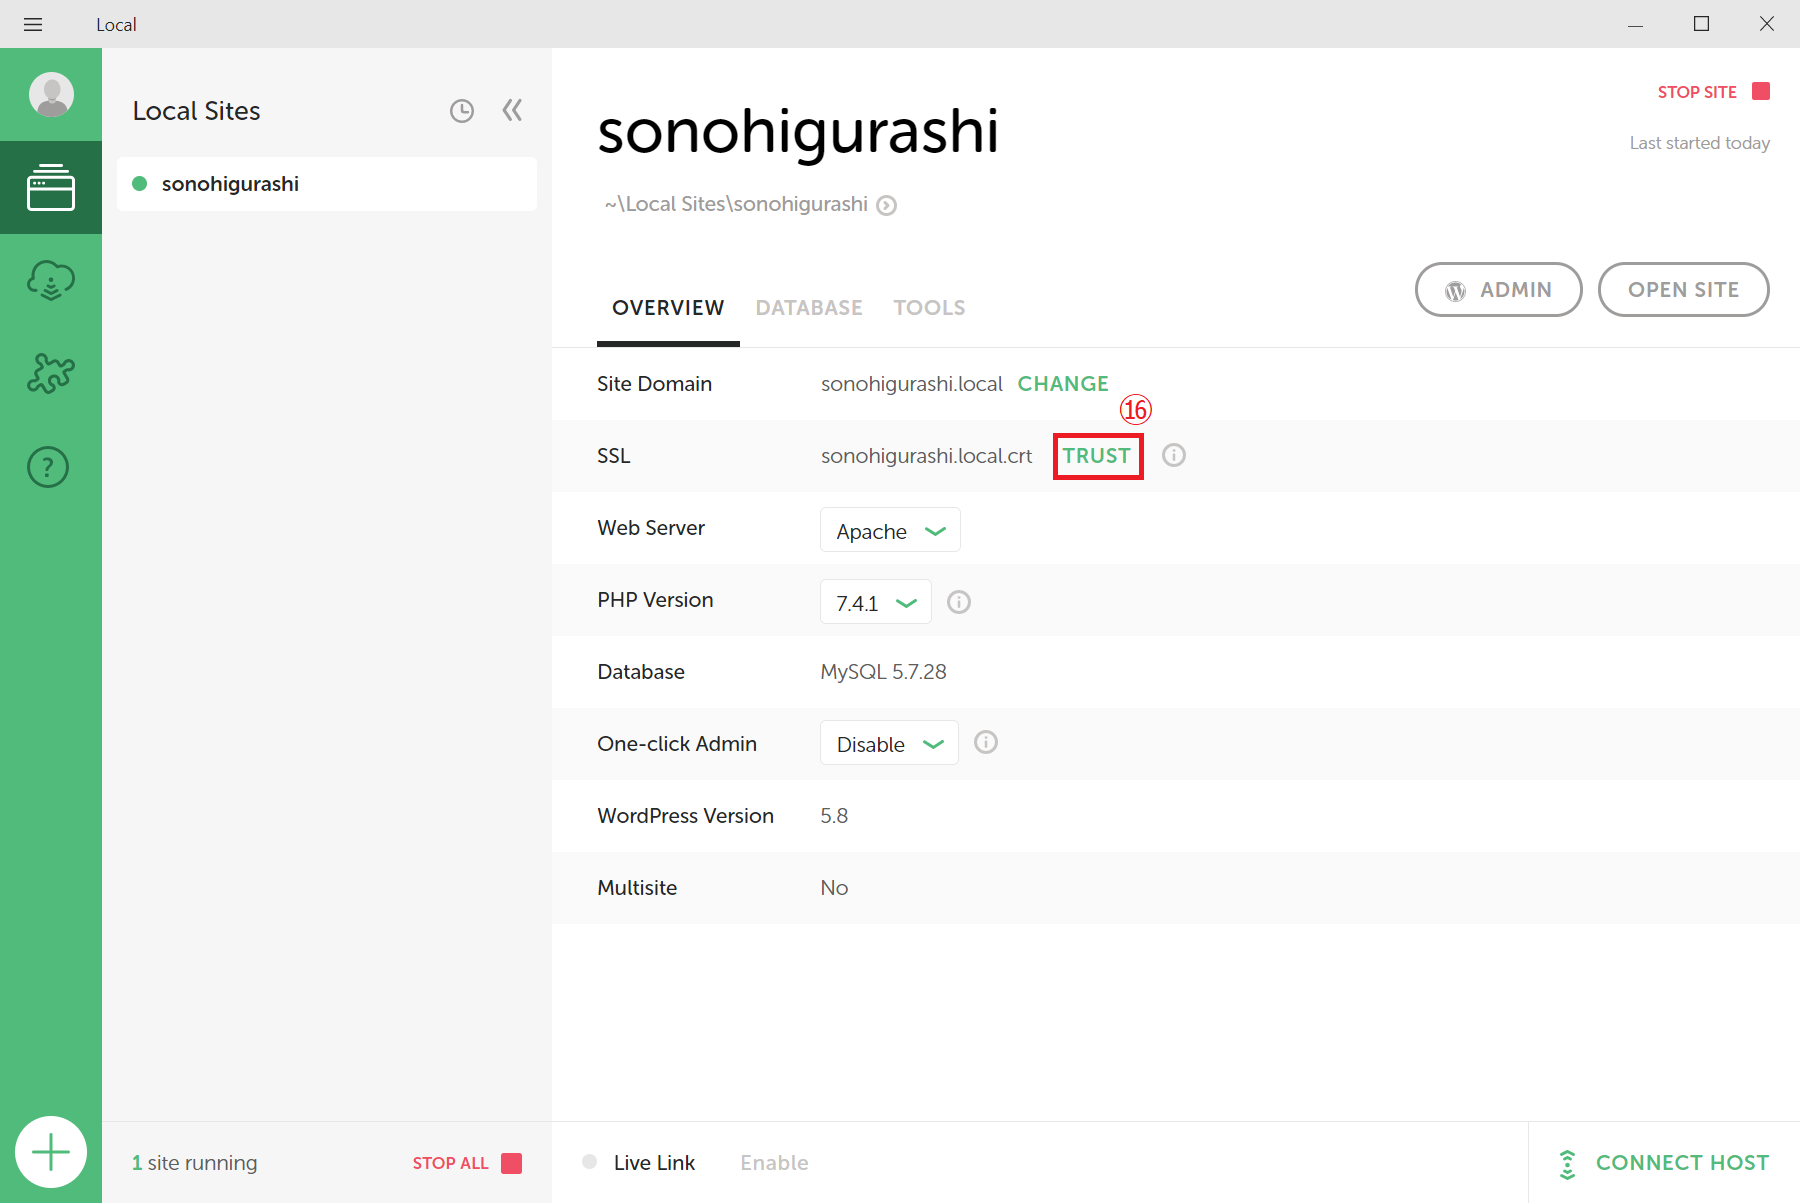This screenshot has height=1203, width=1800.
Task: Open the PHP Version 7.4.1 dropdown
Action: (x=875, y=602)
